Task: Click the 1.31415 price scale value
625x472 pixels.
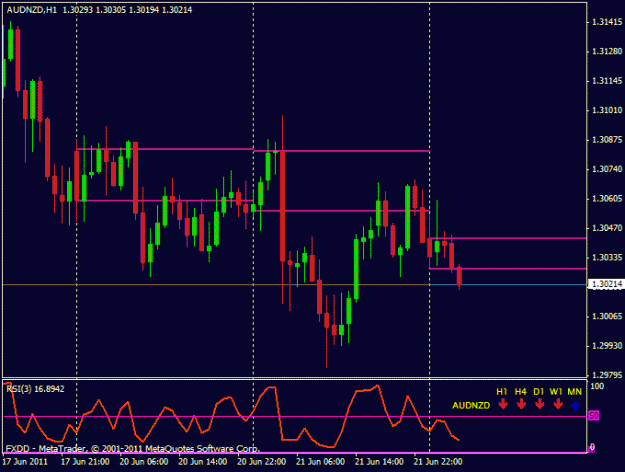Action: click(607, 22)
